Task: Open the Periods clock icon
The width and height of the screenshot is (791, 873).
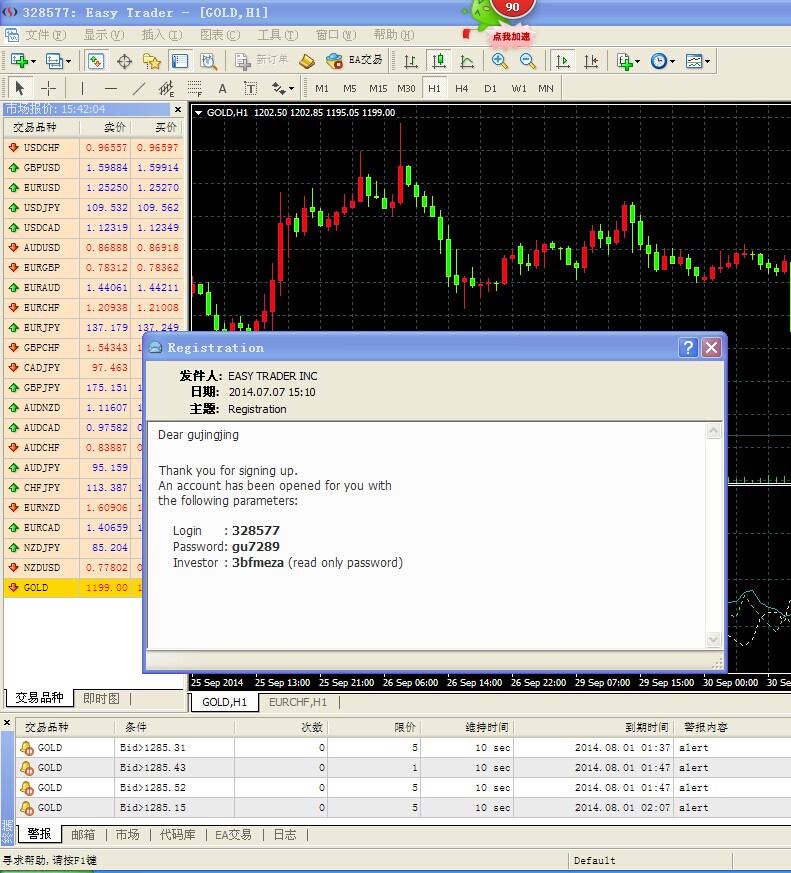Action: [x=659, y=61]
